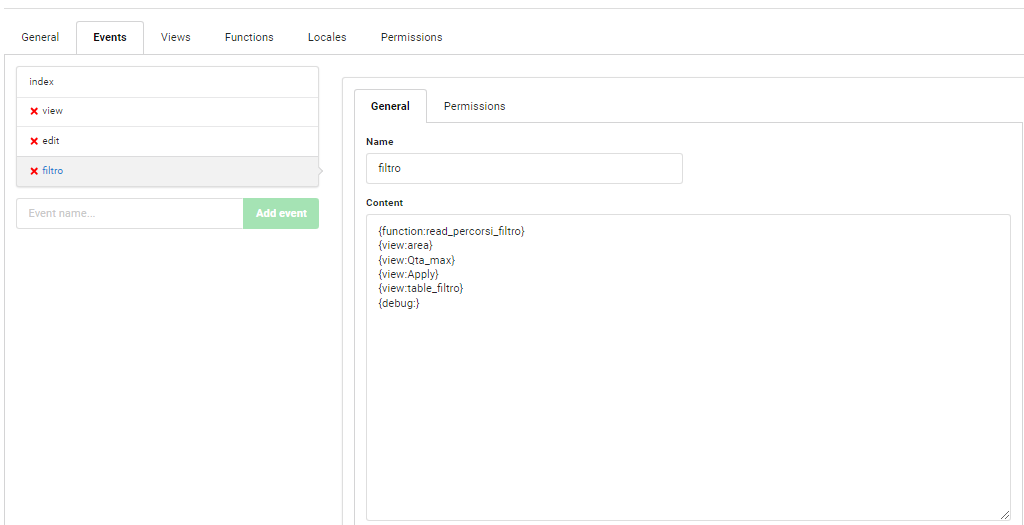Switch to the Events tab
1024x525 pixels.
[110, 37]
